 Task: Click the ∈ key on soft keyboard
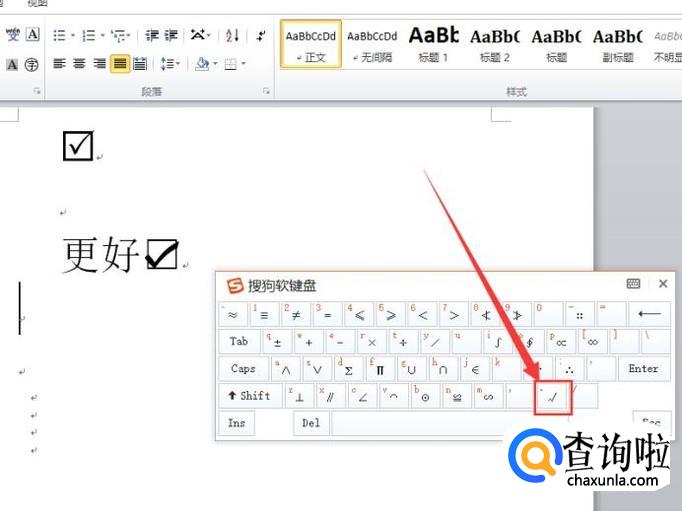(x=475, y=369)
